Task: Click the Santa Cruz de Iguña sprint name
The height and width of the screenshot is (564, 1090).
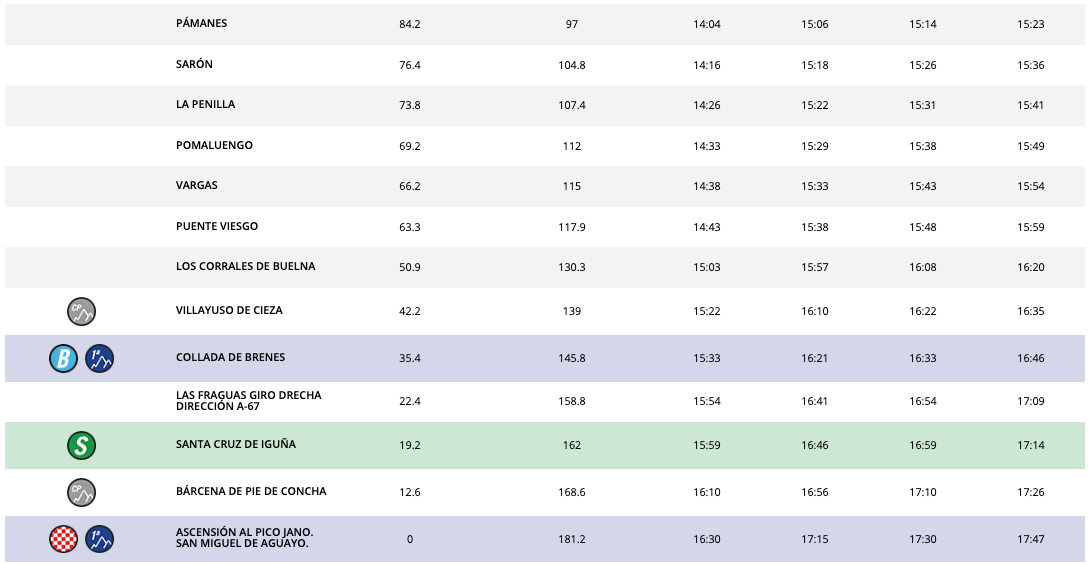Action: [x=235, y=445]
